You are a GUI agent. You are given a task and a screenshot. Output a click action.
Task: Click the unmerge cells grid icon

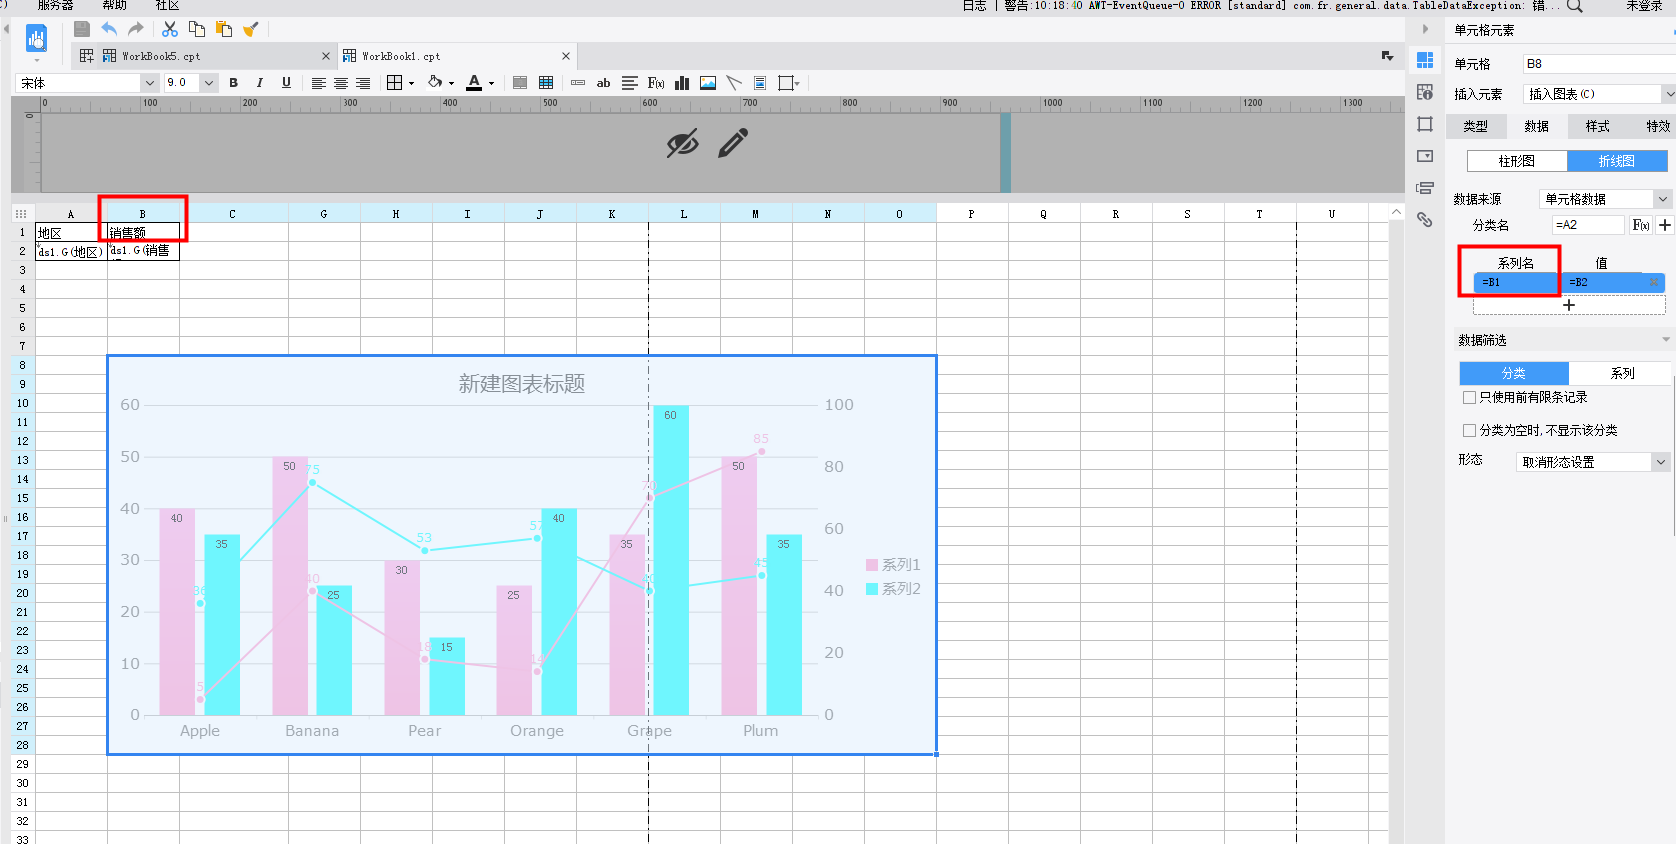(x=546, y=83)
